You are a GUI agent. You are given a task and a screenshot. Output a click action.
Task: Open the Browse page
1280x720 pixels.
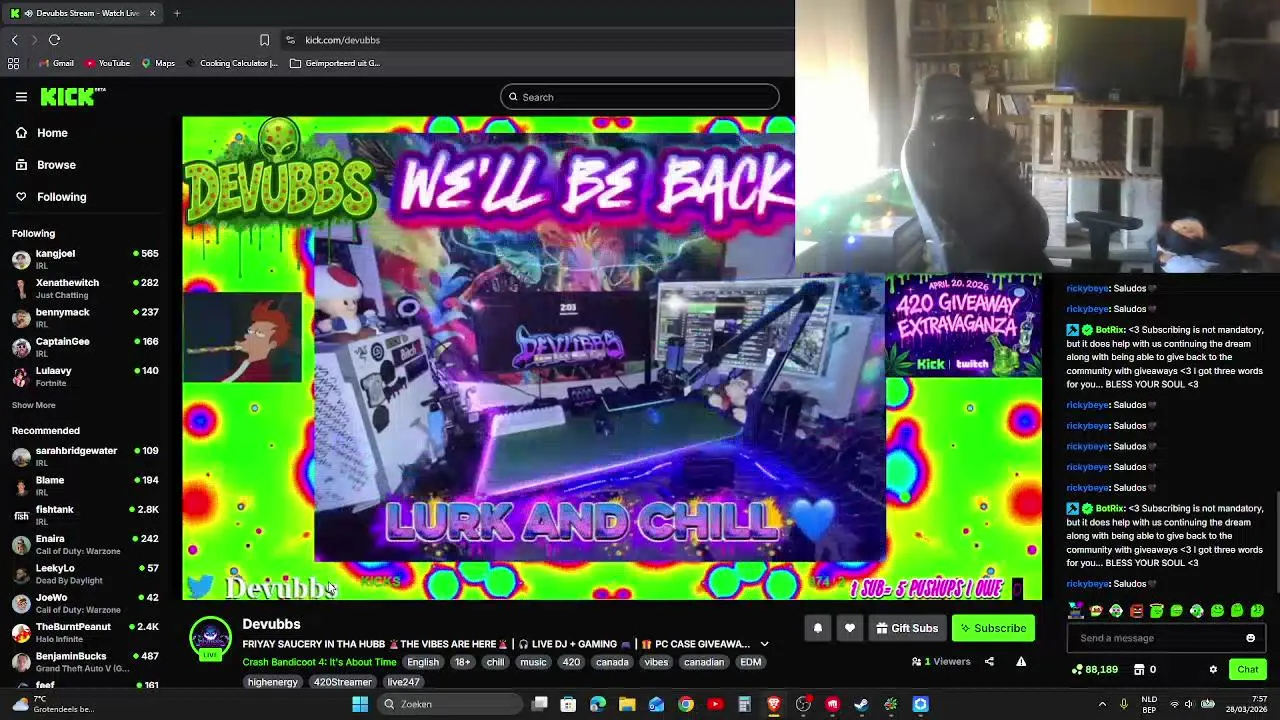(x=56, y=165)
